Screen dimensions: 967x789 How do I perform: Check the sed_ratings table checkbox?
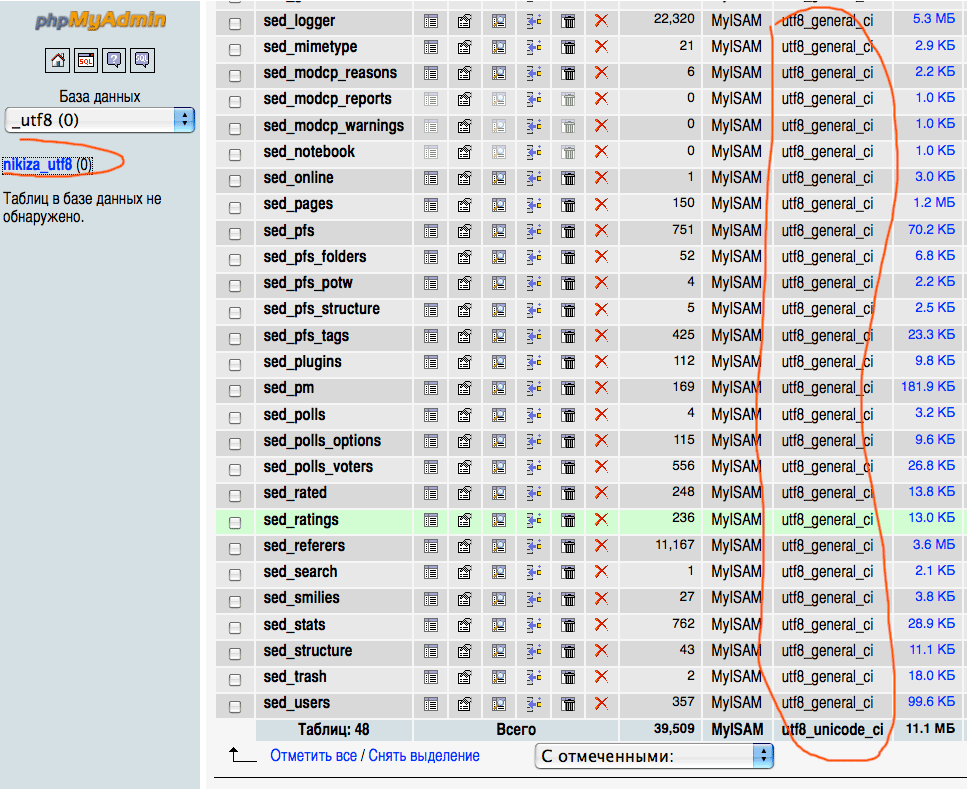tap(235, 521)
